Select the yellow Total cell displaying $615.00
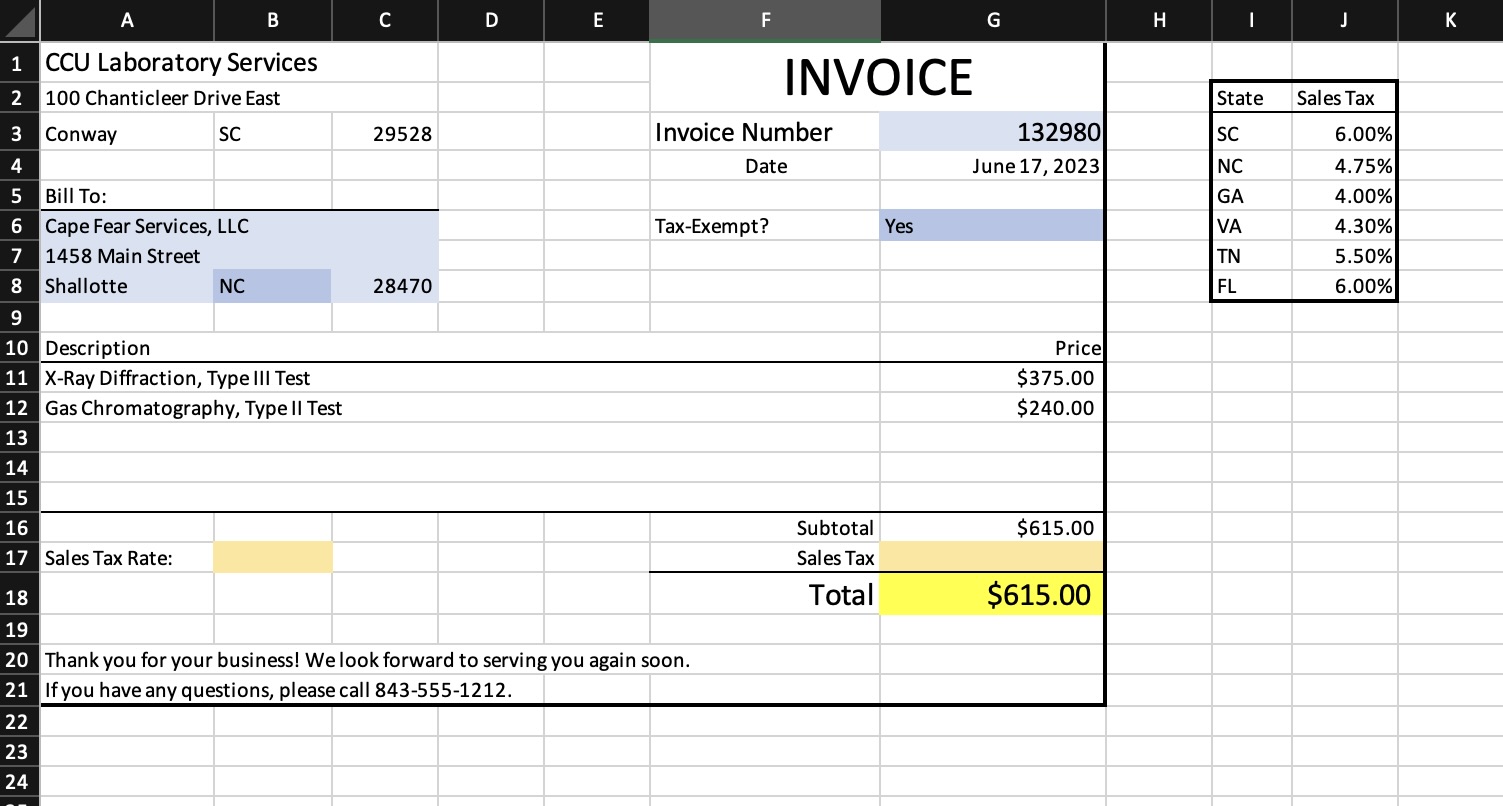Image resolution: width=1503 pixels, height=806 pixels. pos(990,594)
